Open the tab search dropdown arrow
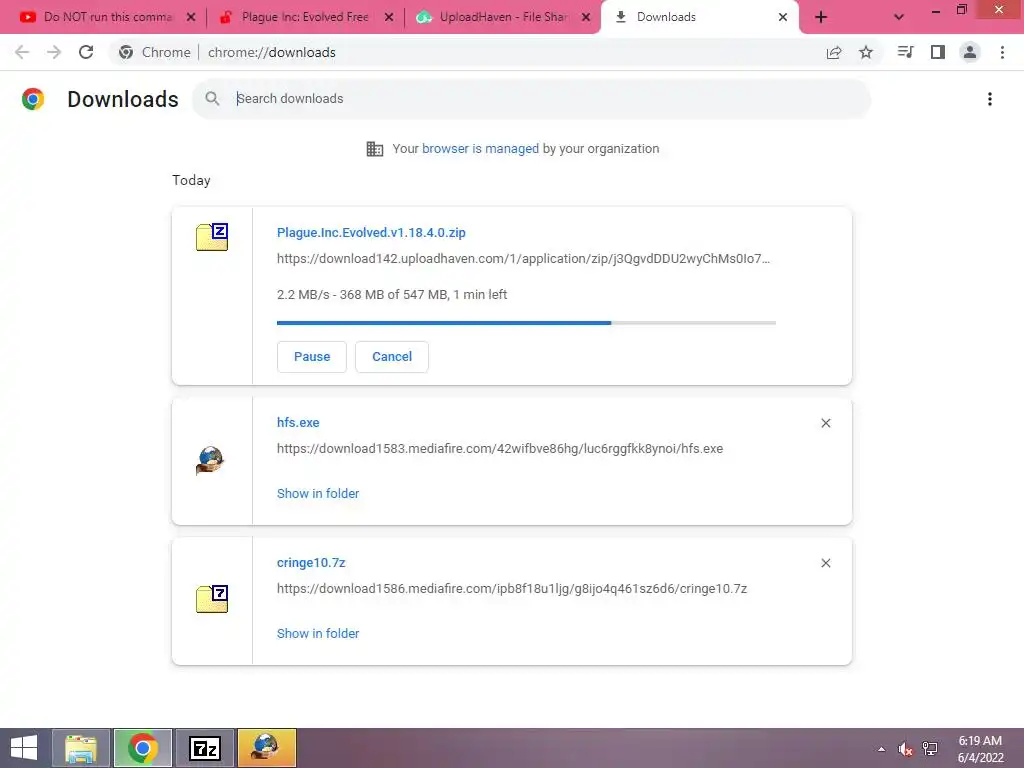 (x=899, y=17)
